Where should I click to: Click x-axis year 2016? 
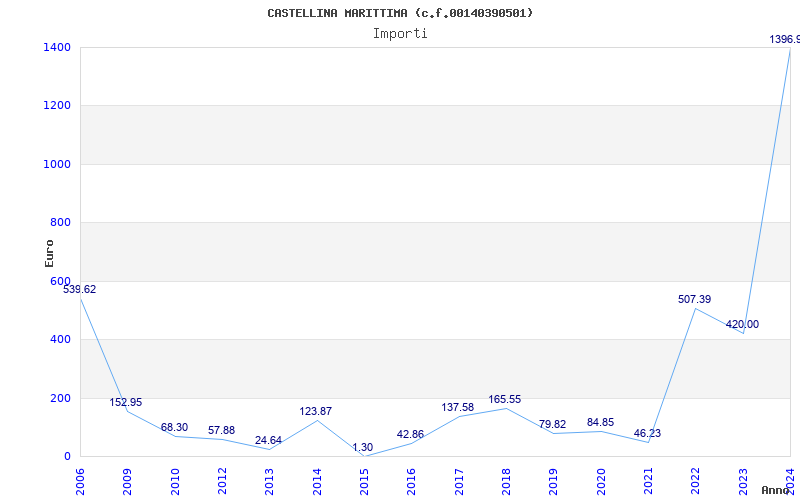pos(412,482)
